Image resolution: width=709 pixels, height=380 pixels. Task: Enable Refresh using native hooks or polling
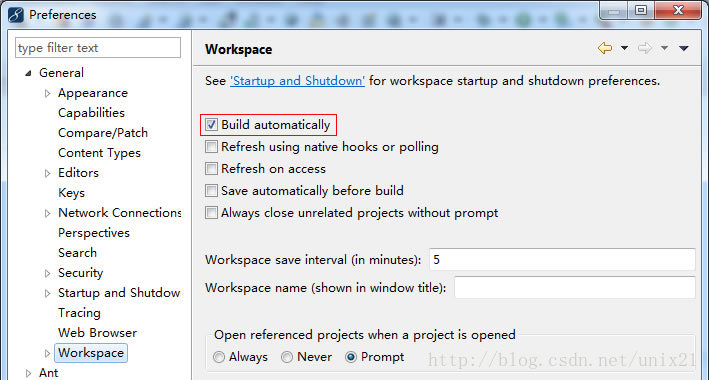pos(211,147)
